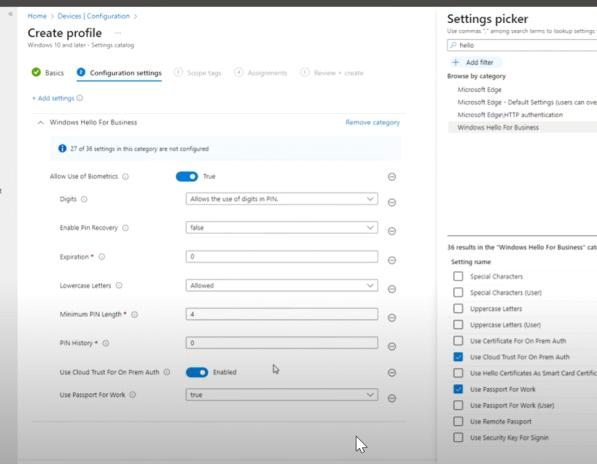This screenshot has width=597, height=464.
Task: Click the Home breadcrumb link
Action: (x=37, y=16)
